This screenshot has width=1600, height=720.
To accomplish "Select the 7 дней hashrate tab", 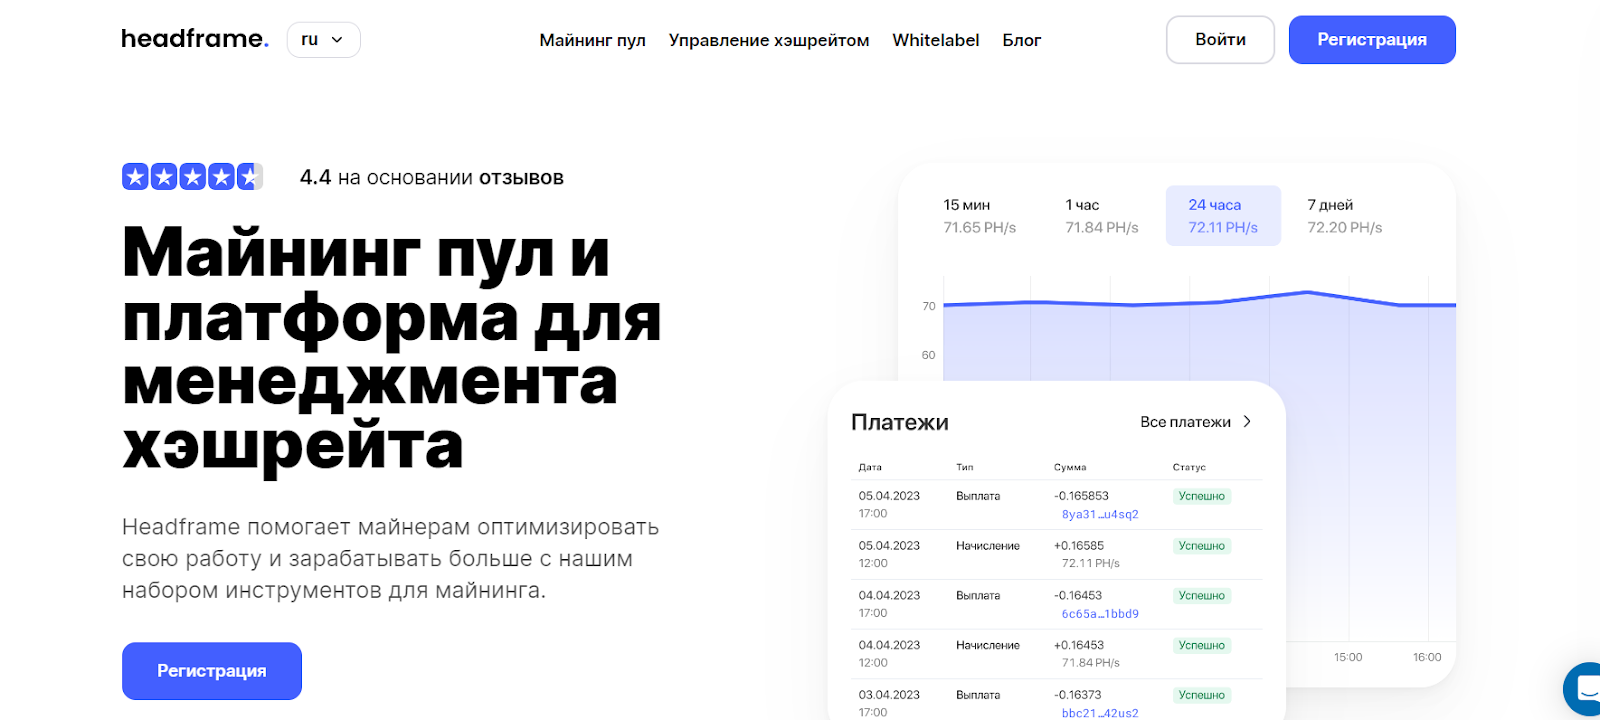I will (1345, 216).
